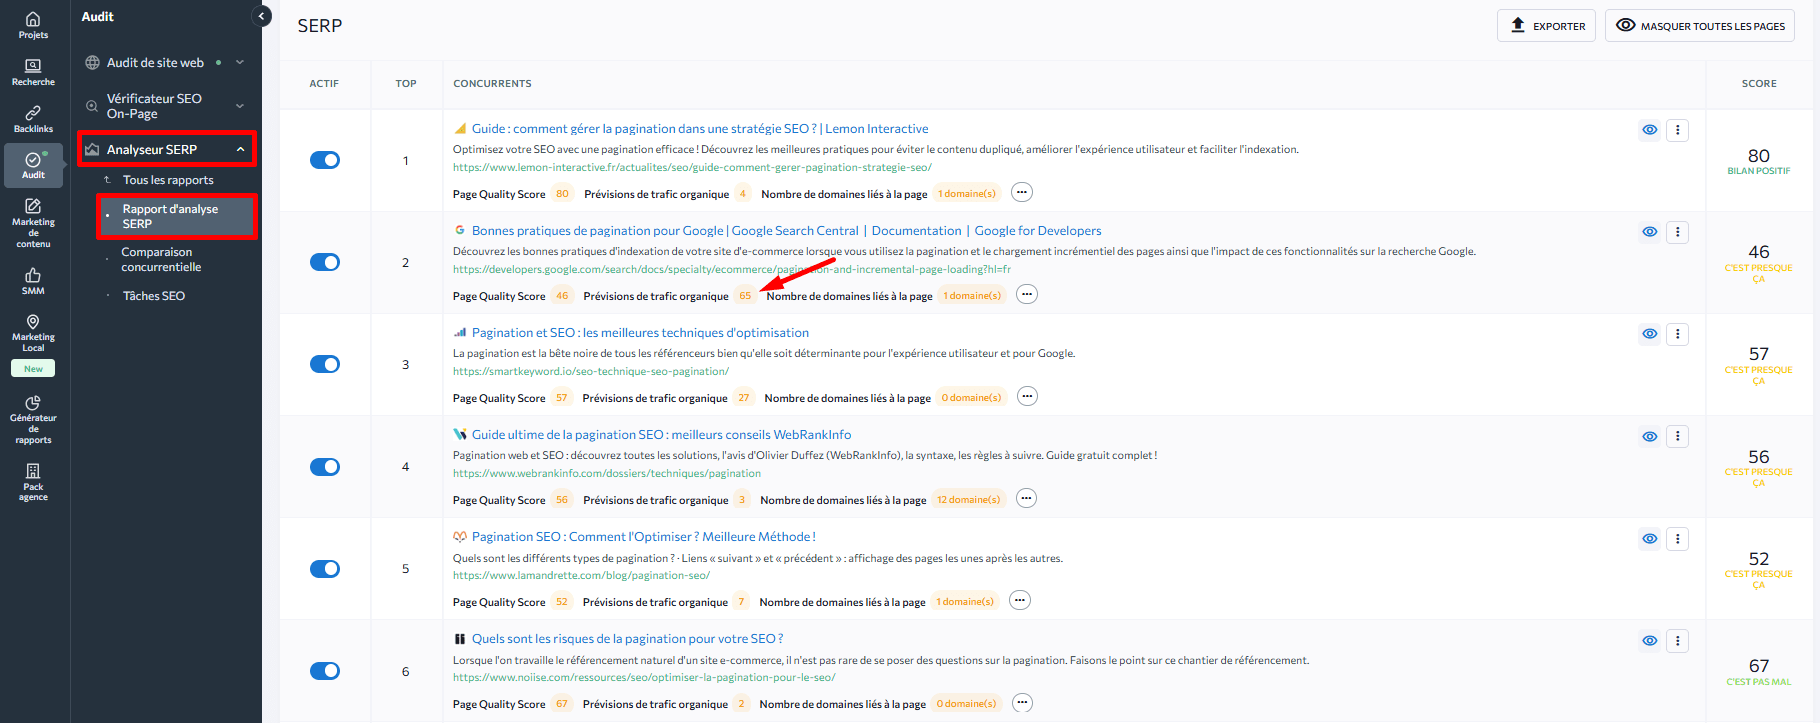The height and width of the screenshot is (723, 1820).
Task: Open three-dot menu for Google Search Central result
Action: [1678, 232]
